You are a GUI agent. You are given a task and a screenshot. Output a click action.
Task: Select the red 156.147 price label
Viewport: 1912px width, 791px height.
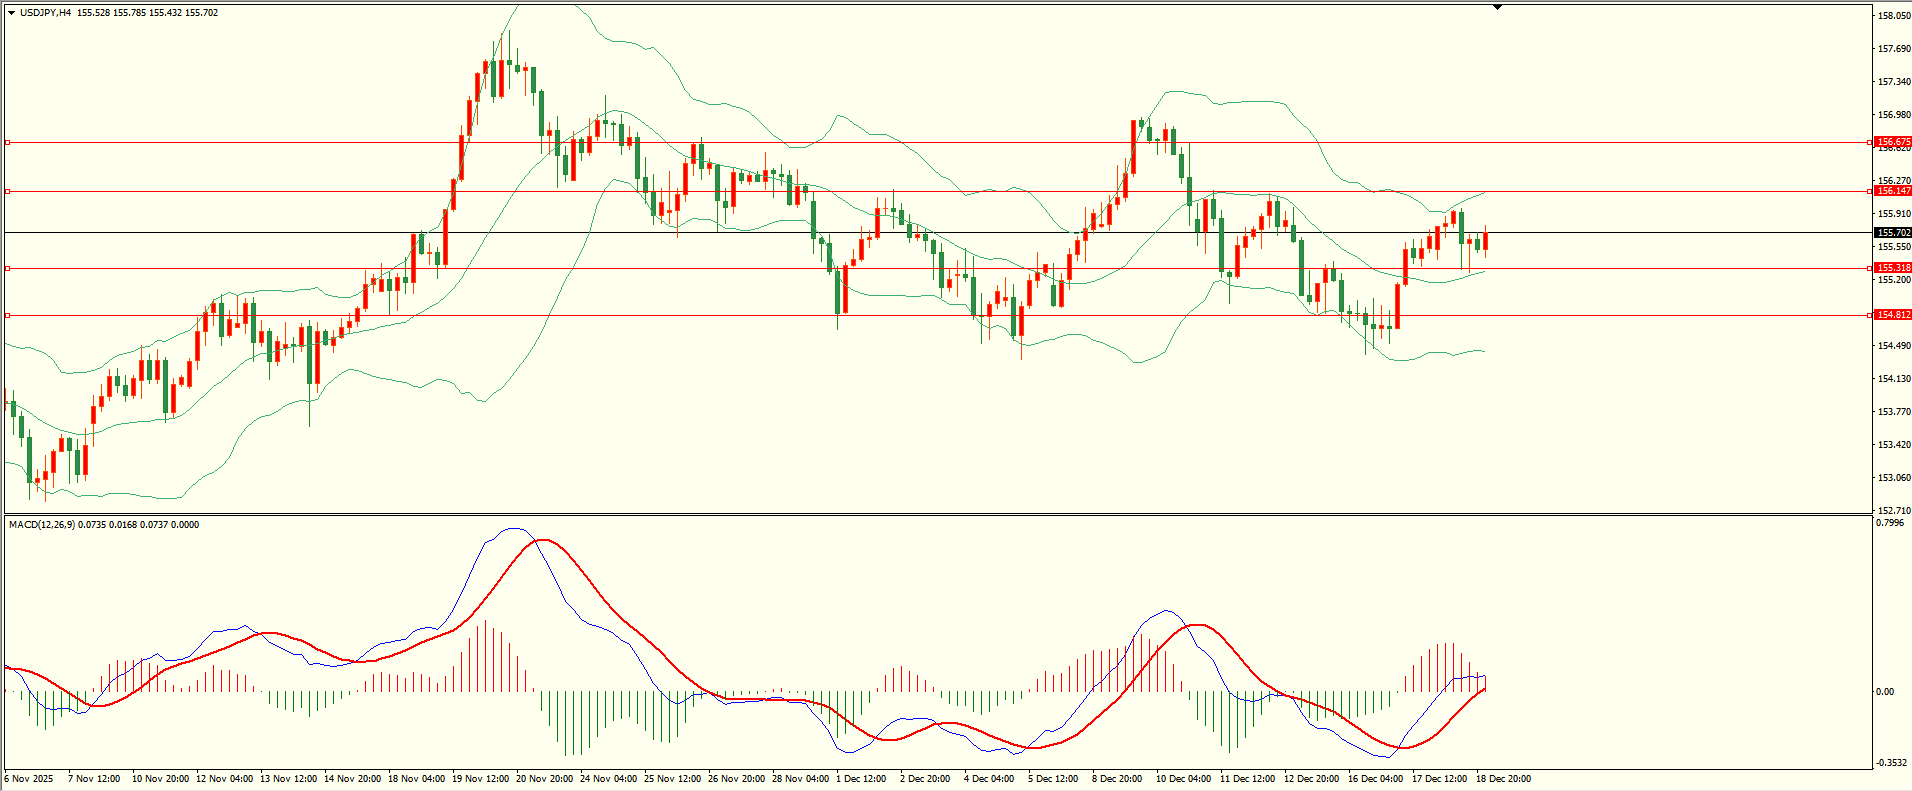click(x=1892, y=191)
